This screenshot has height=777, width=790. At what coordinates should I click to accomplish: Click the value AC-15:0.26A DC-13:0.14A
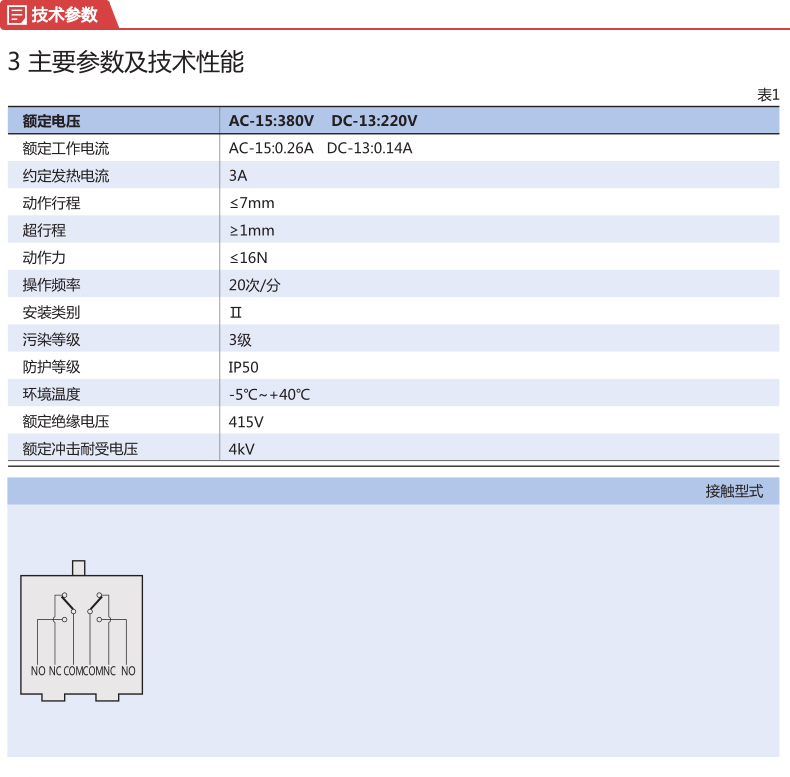320,148
